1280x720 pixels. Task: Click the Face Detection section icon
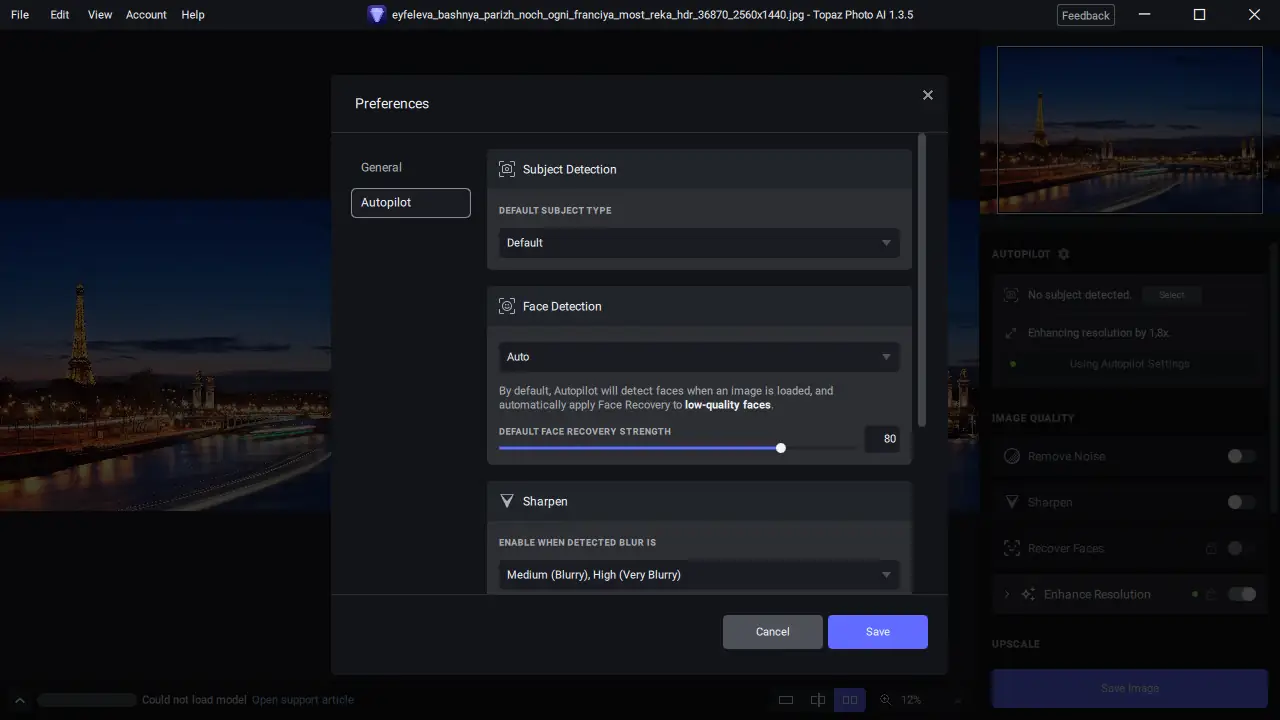[x=507, y=306]
